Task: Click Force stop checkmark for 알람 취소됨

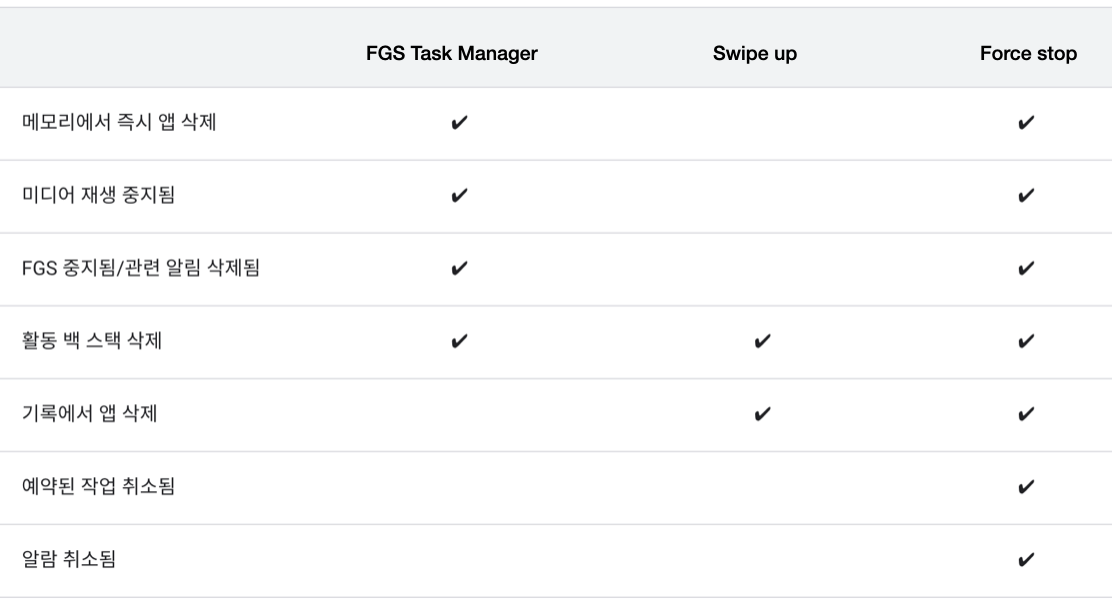Action: pos(1026,560)
